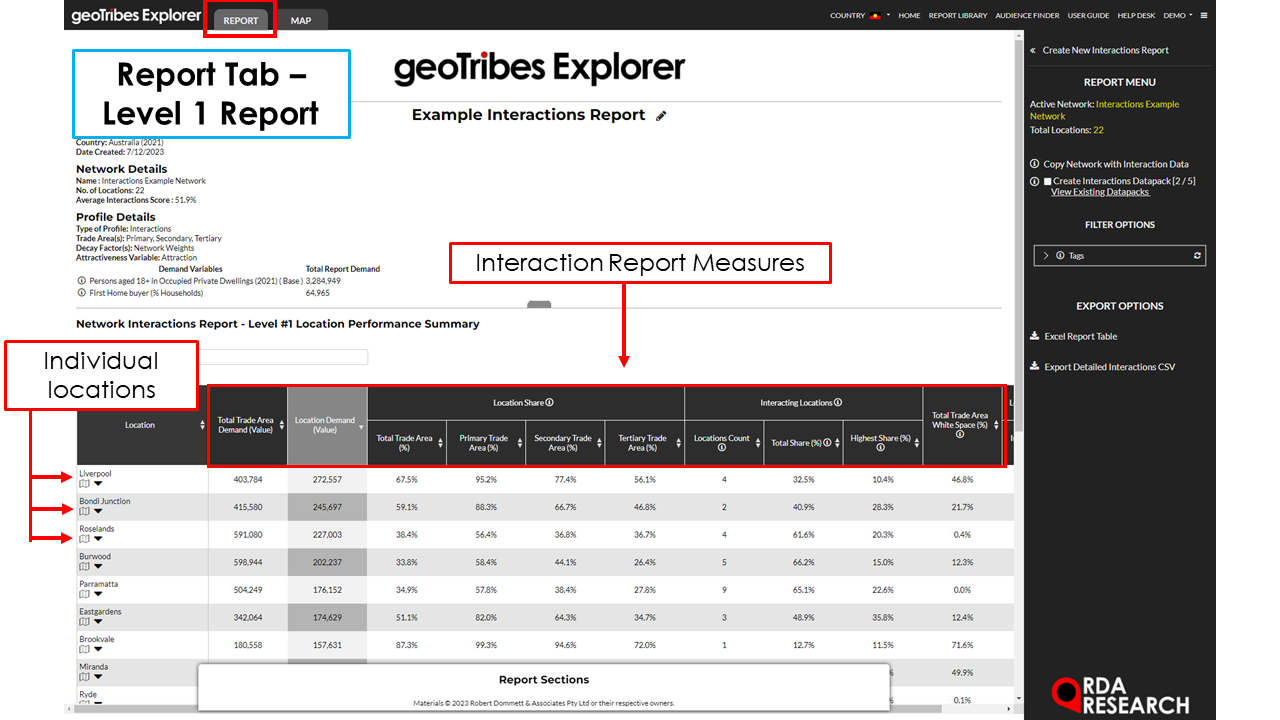Expand the Tags filter chevron
1280x720 pixels.
[x=1046, y=256]
